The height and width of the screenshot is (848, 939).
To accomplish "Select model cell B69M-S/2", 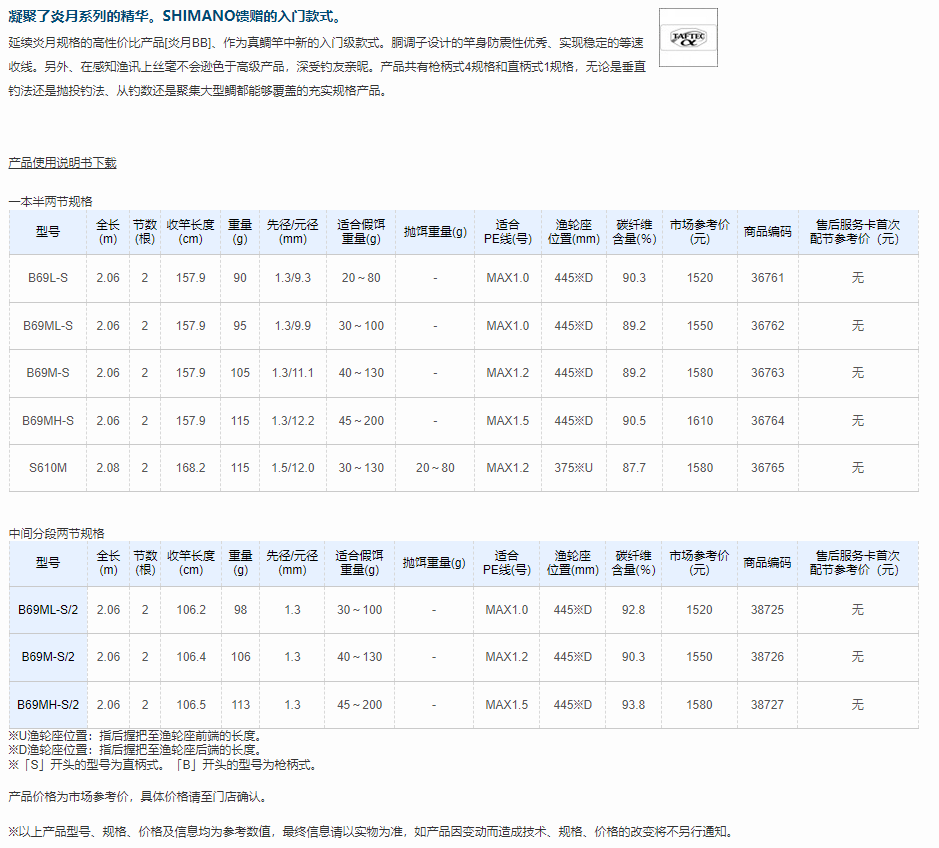I will pyautogui.click(x=48, y=657).
